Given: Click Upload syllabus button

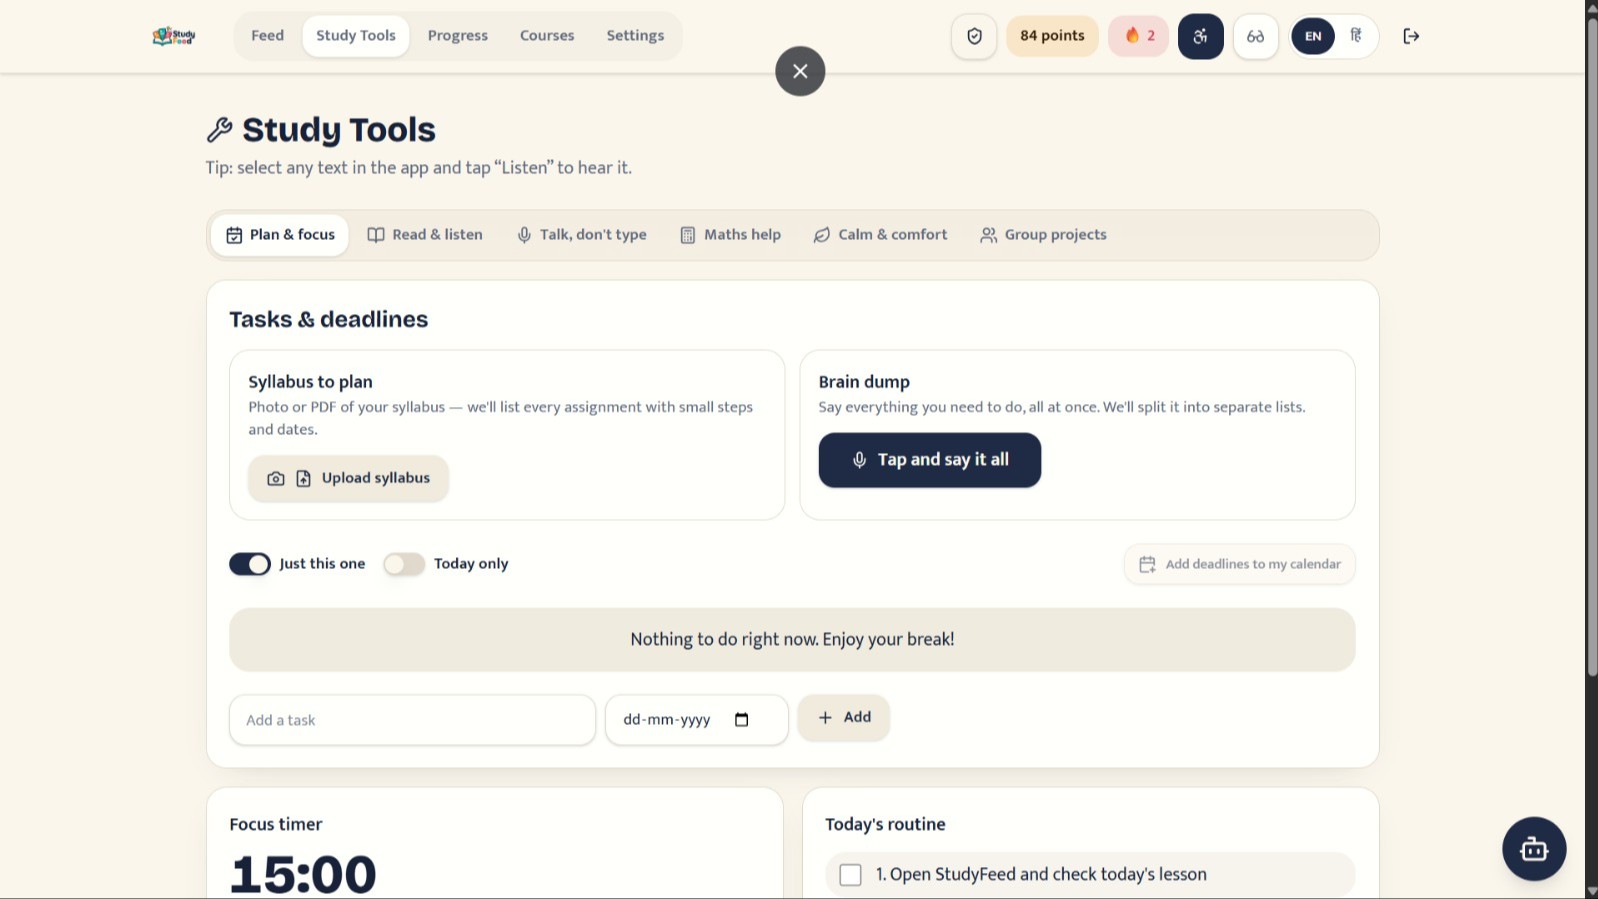Looking at the screenshot, I should (x=349, y=479).
